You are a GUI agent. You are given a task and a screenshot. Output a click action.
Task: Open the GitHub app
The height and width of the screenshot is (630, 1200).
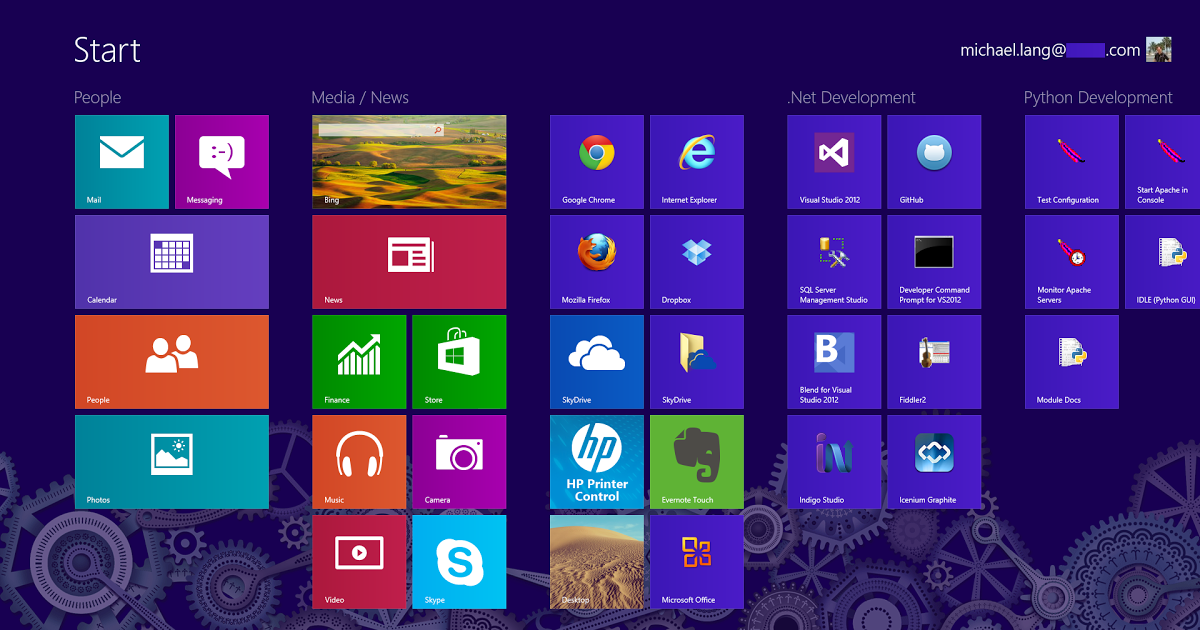[934, 162]
